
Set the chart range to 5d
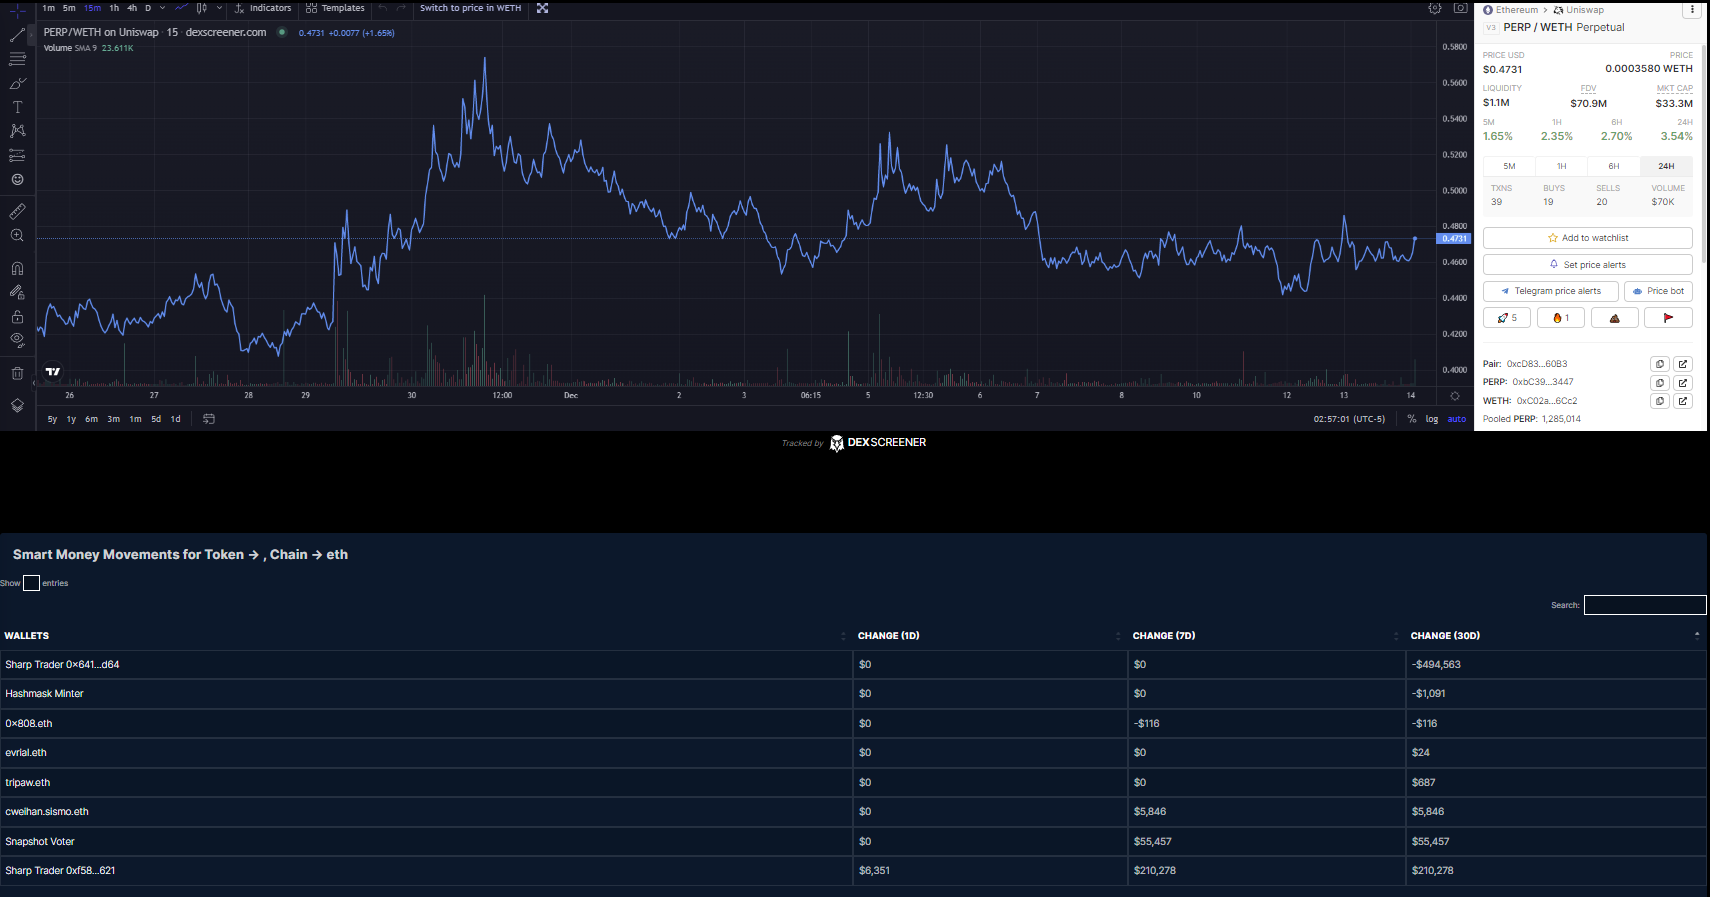click(156, 419)
